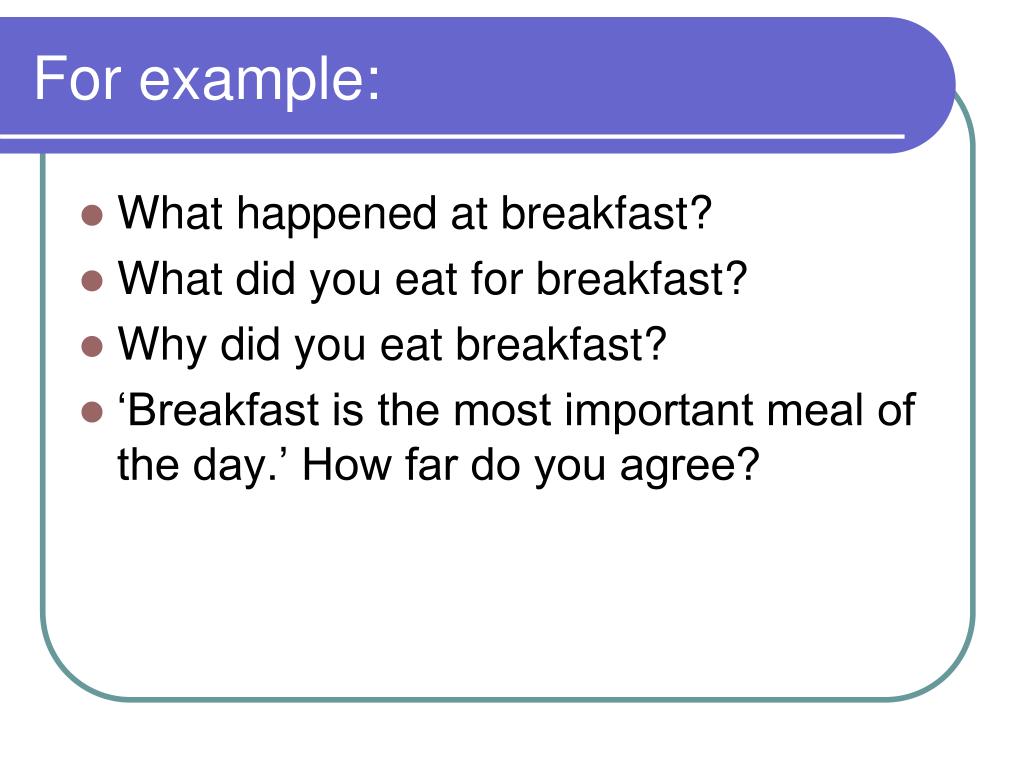The height and width of the screenshot is (768, 1024).
Task: Click the bullet before 'Why did you eat'
Action: pyautogui.click(x=92, y=346)
